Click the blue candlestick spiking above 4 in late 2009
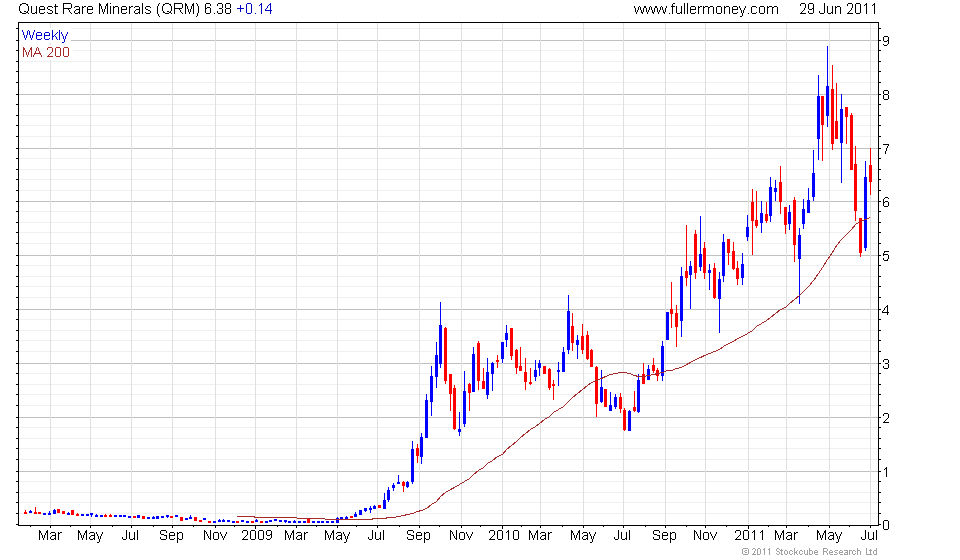This screenshot has width=960, height=560. pyautogui.click(x=440, y=334)
